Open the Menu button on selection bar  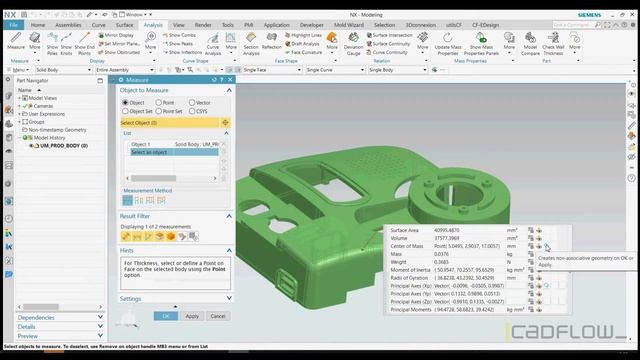tap(18, 70)
